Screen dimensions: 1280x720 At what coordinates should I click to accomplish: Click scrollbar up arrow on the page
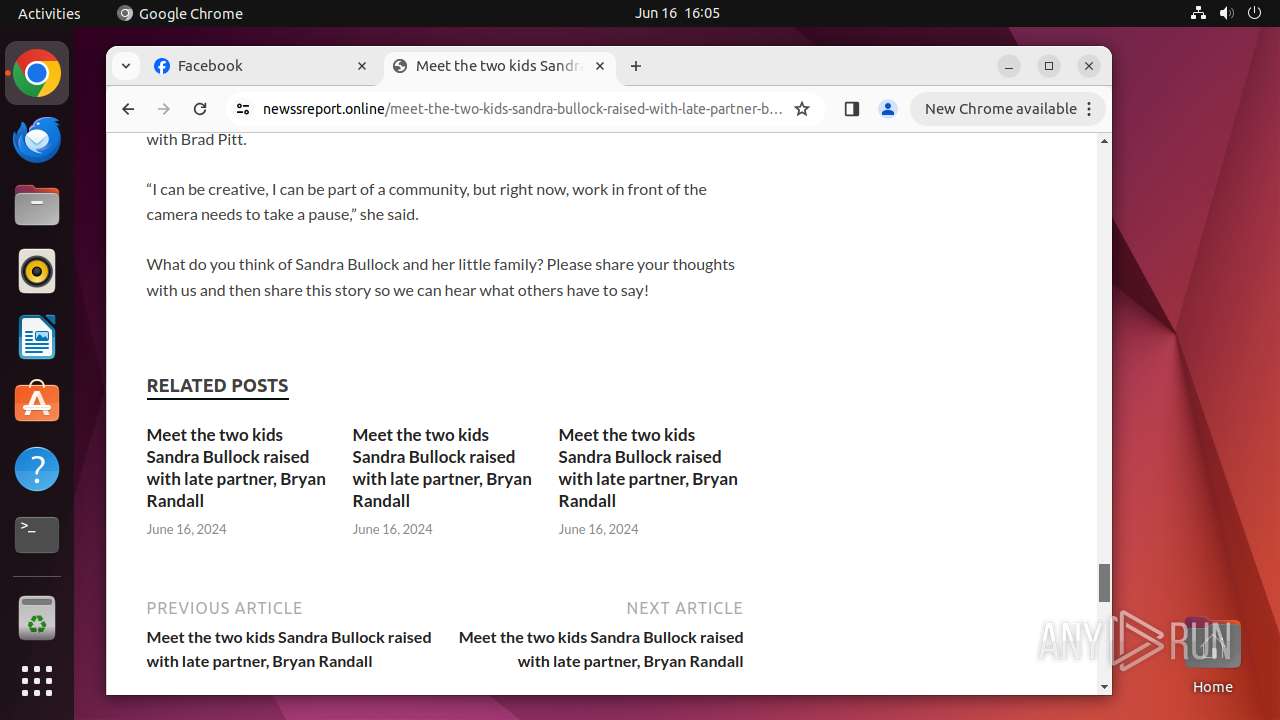(x=1104, y=141)
